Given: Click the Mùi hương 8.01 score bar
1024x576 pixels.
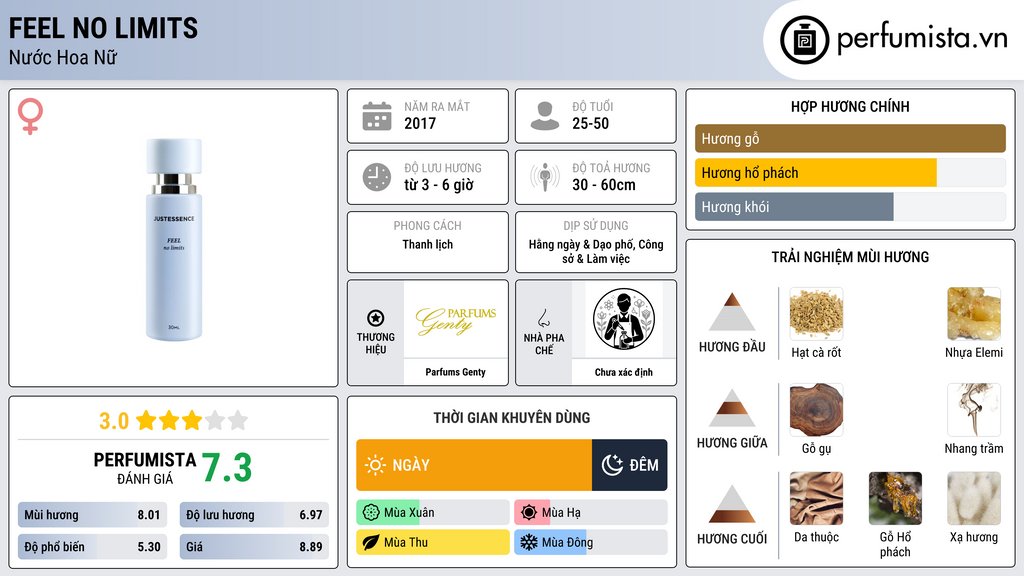Looking at the screenshot, I should pyautogui.click(x=92, y=515).
